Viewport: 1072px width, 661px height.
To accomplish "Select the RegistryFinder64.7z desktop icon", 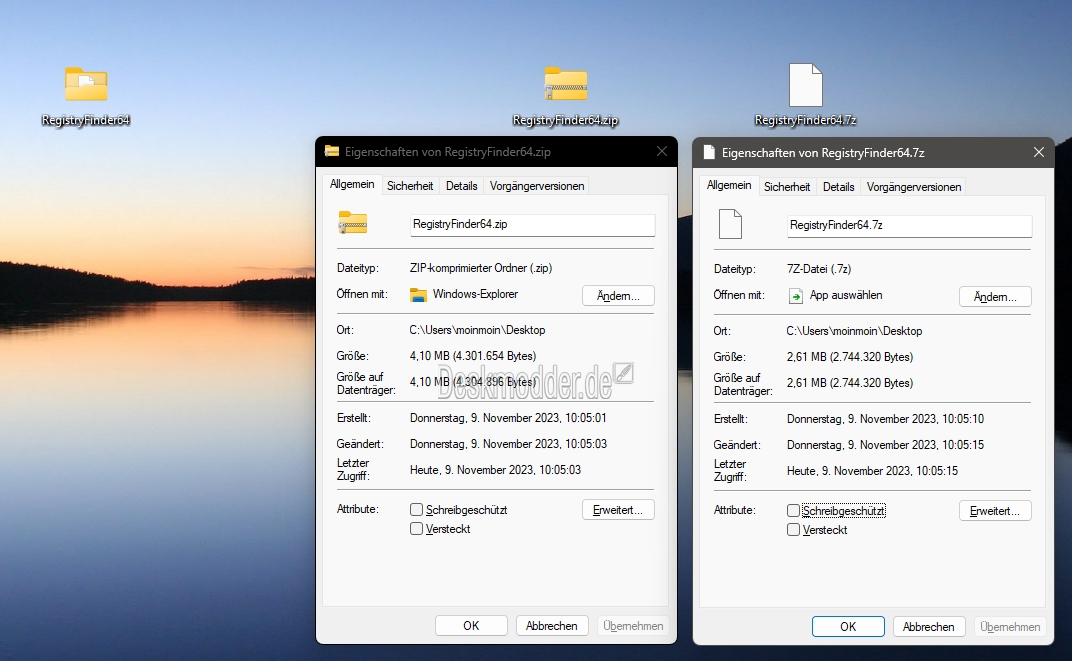I will click(805, 95).
